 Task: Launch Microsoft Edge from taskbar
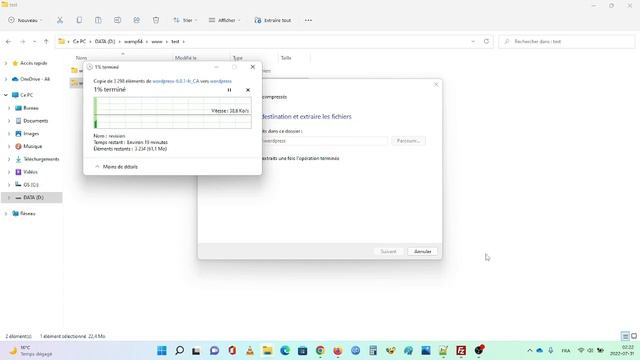coord(285,351)
